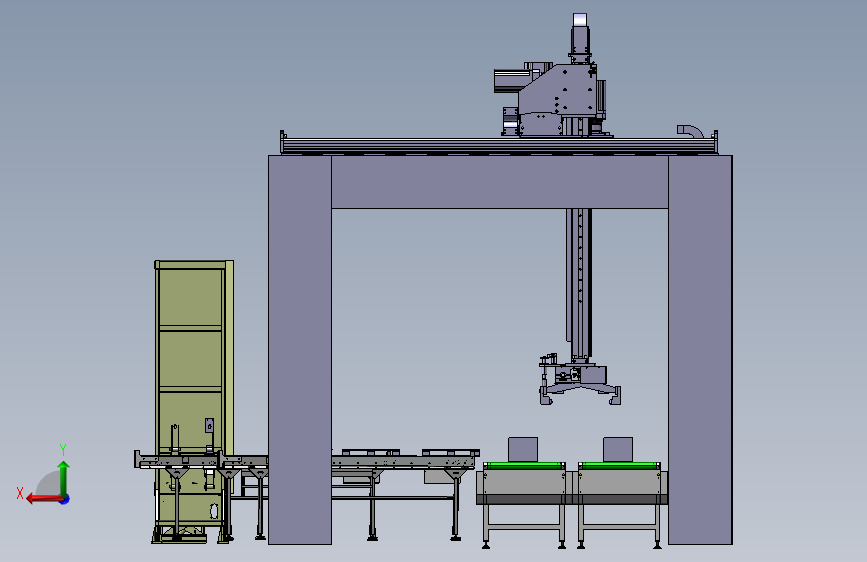Click the blue Z axis dot of triad
This screenshot has width=867, height=562.
tap(65, 499)
